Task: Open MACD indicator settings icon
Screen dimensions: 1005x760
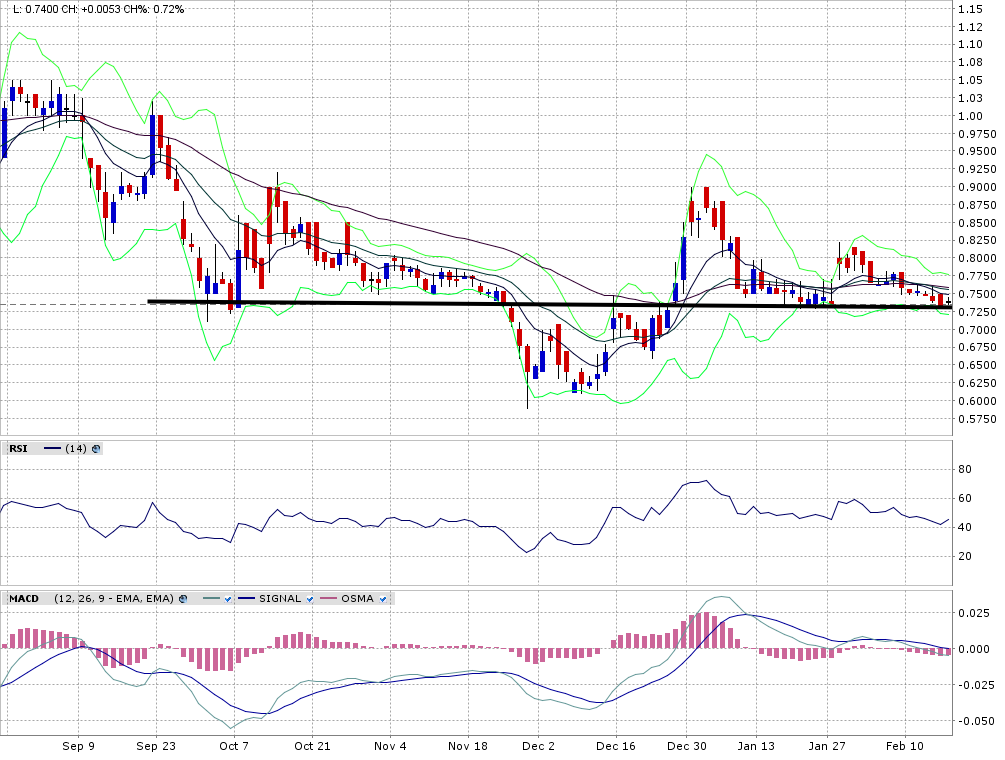Action: point(183,599)
